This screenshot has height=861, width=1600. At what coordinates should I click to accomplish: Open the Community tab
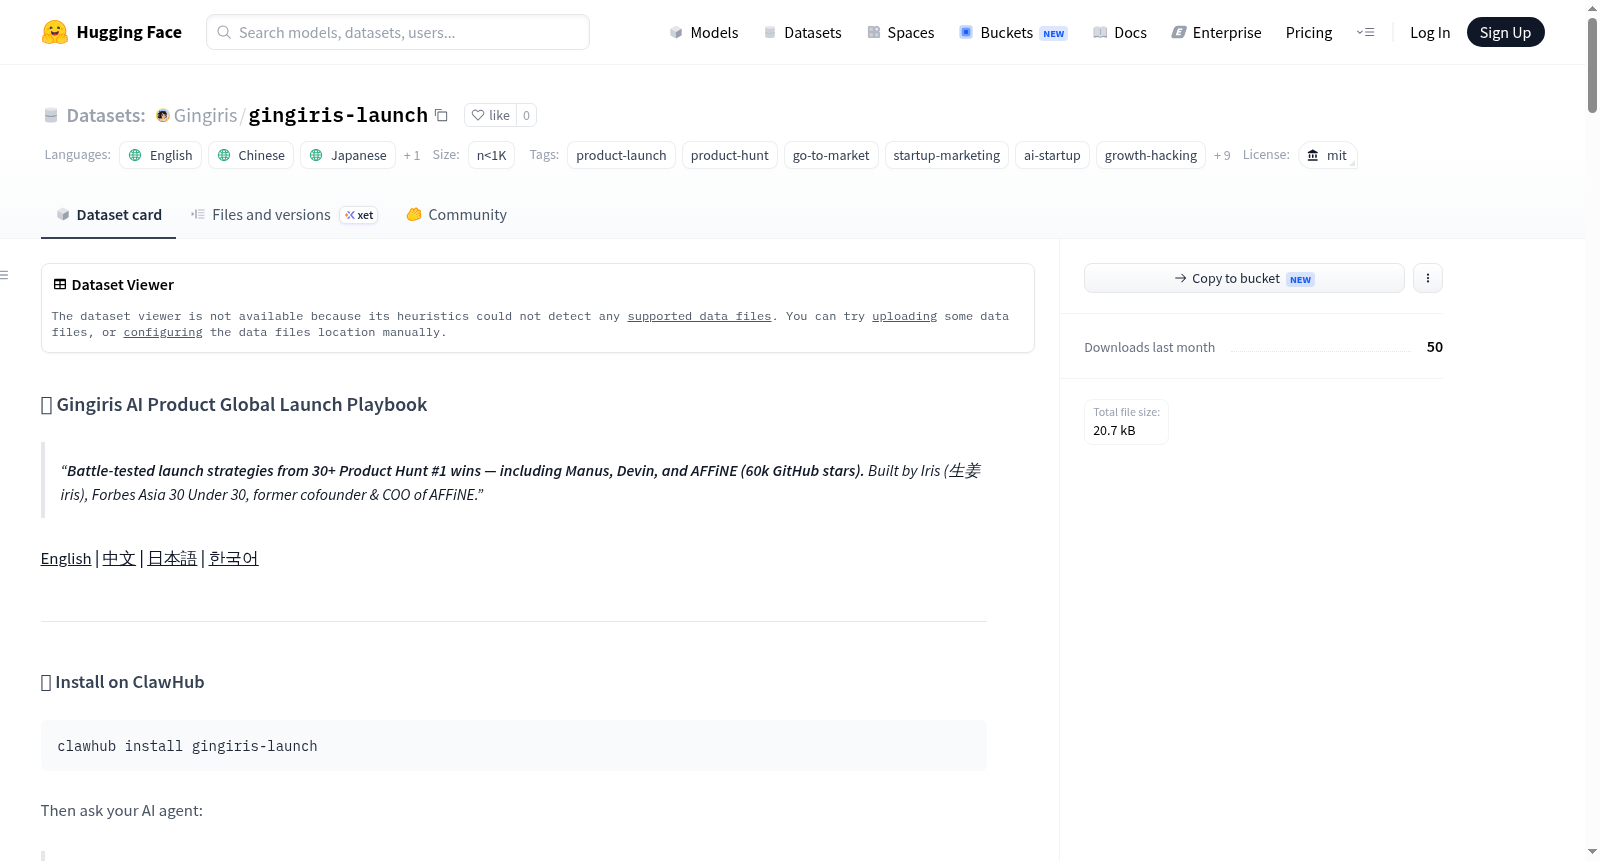tap(457, 215)
